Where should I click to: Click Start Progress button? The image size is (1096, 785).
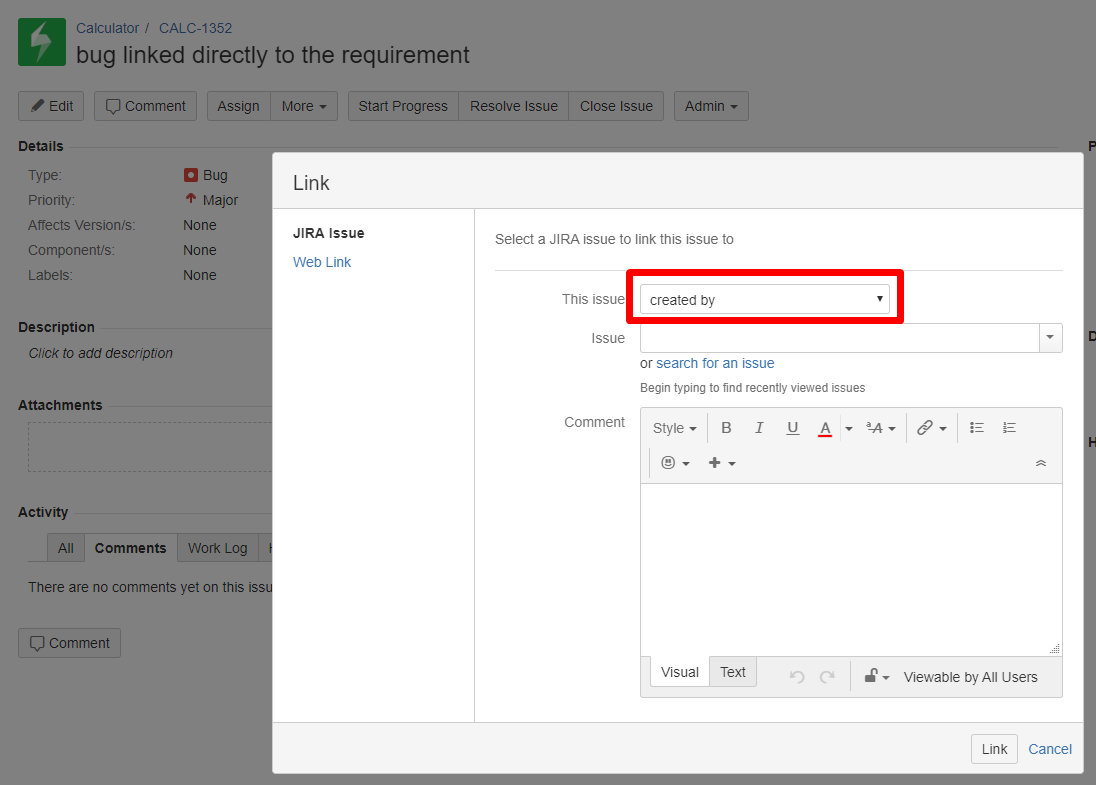click(403, 106)
